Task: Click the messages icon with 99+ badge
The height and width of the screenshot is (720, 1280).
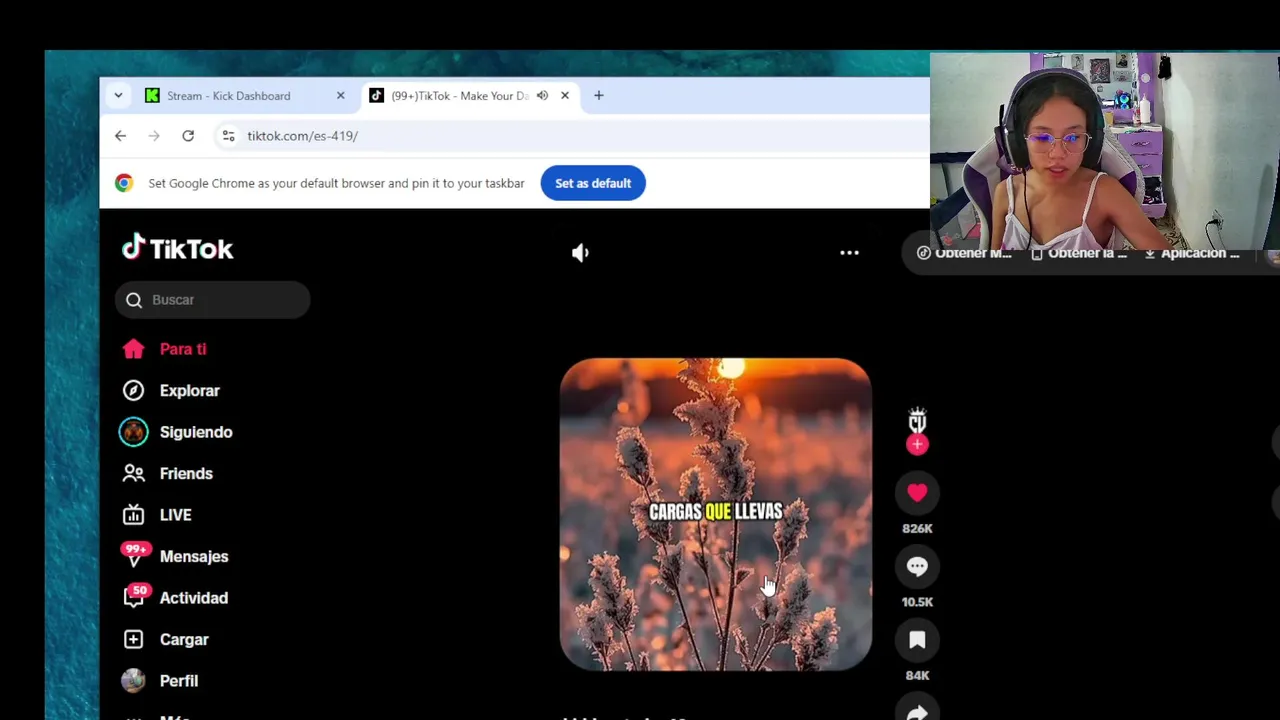Action: point(133,555)
